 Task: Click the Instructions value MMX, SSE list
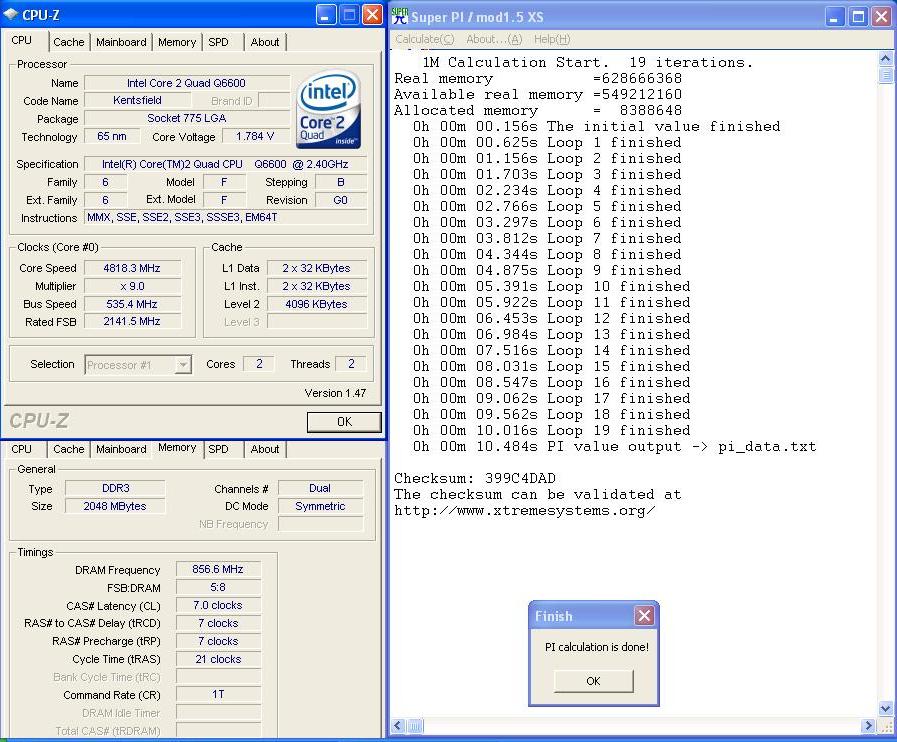point(225,217)
